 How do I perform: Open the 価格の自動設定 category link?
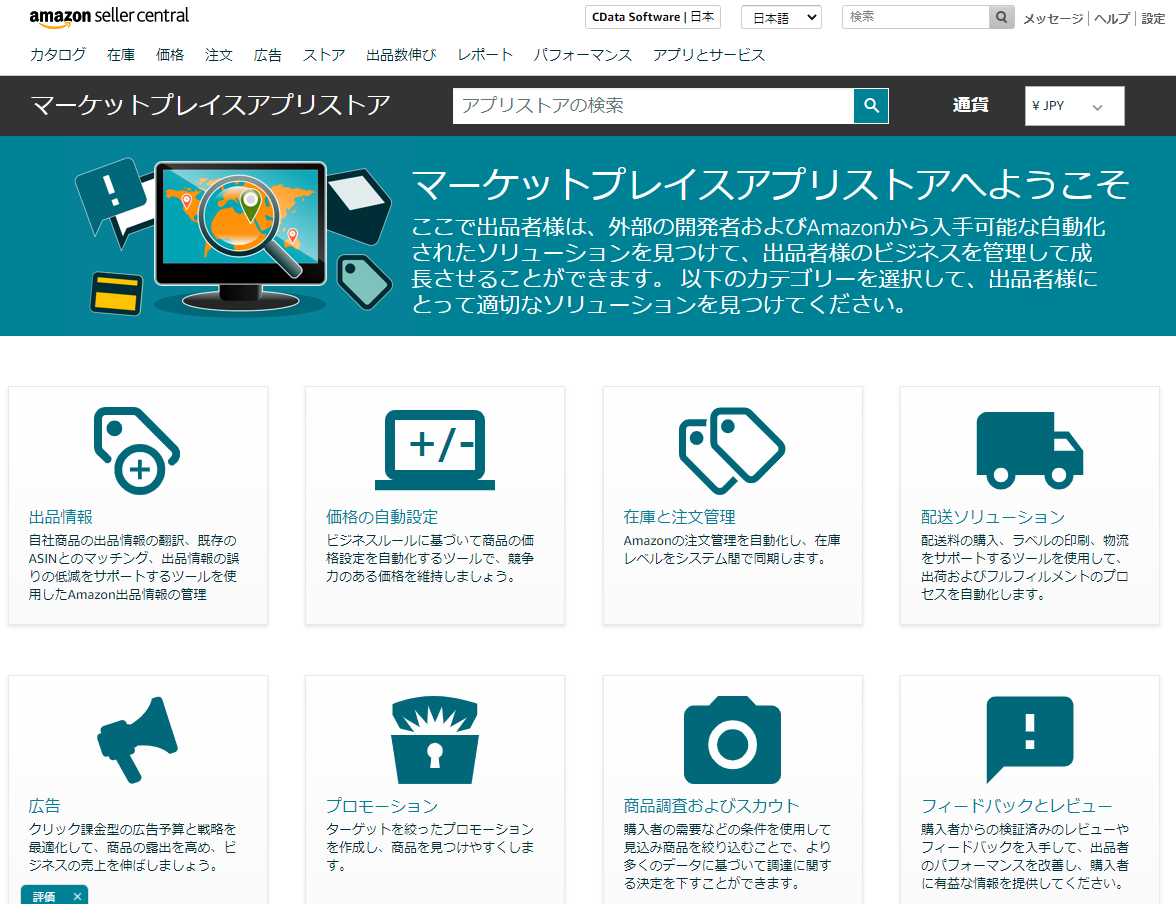coord(382,517)
